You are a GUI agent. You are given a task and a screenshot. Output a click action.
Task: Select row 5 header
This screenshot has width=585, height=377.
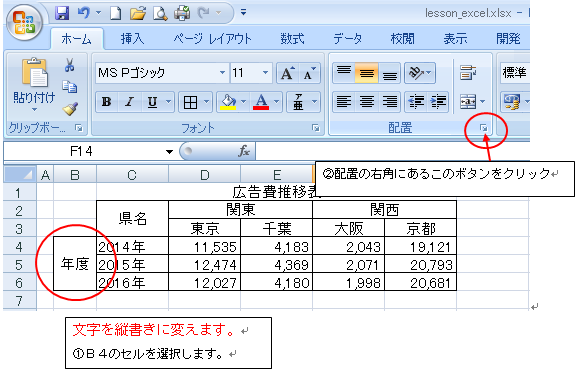point(19,265)
